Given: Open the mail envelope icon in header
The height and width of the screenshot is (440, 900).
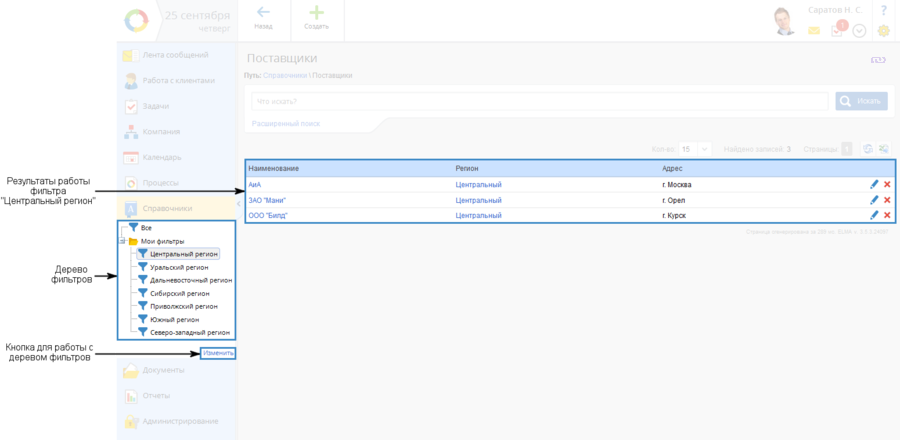Looking at the screenshot, I should pyautogui.click(x=814, y=31).
